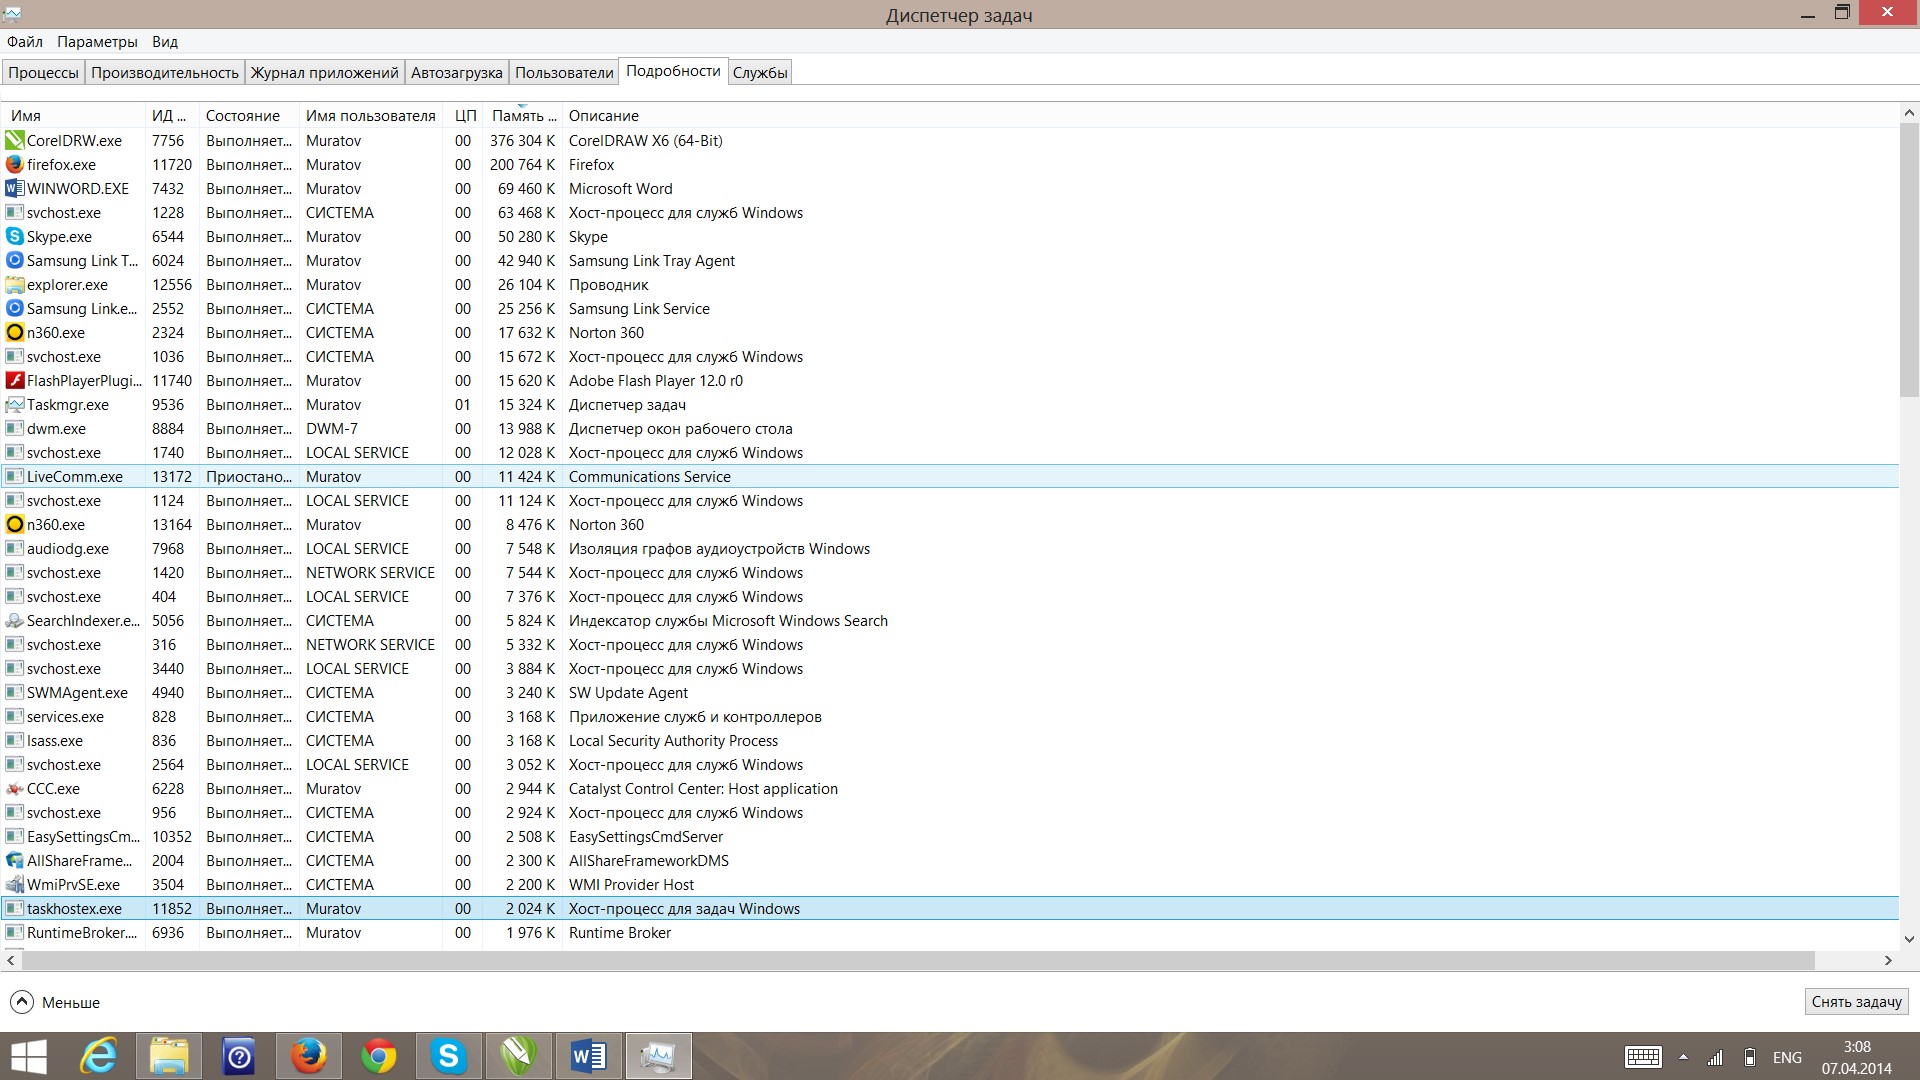This screenshot has height=1080, width=1920.
Task: Click the FlashPlayerPlugin process icon
Action: (x=14, y=381)
